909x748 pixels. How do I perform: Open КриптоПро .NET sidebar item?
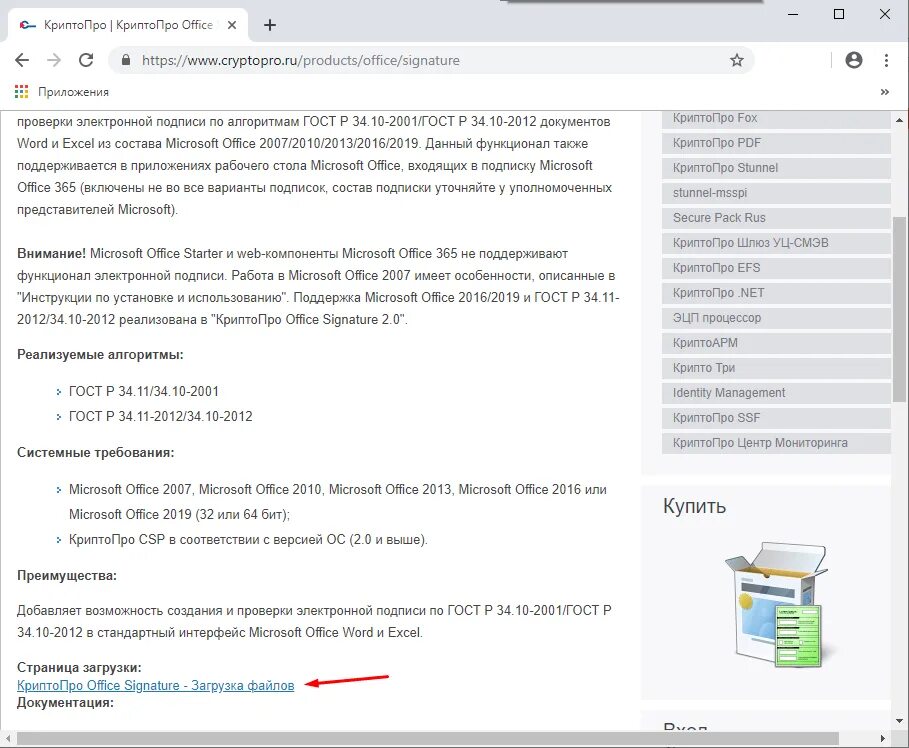click(x=776, y=293)
